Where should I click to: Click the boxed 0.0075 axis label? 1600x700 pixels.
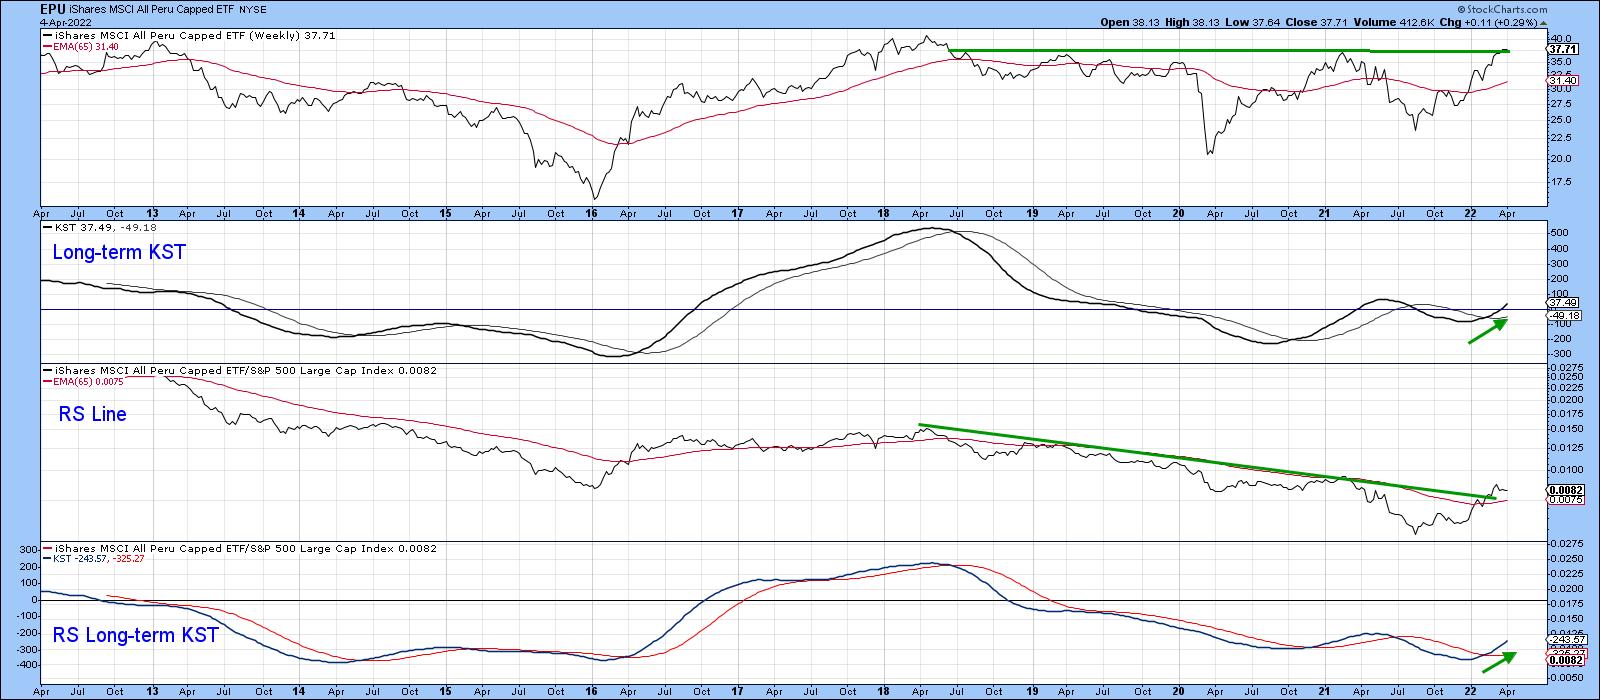coord(1564,499)
